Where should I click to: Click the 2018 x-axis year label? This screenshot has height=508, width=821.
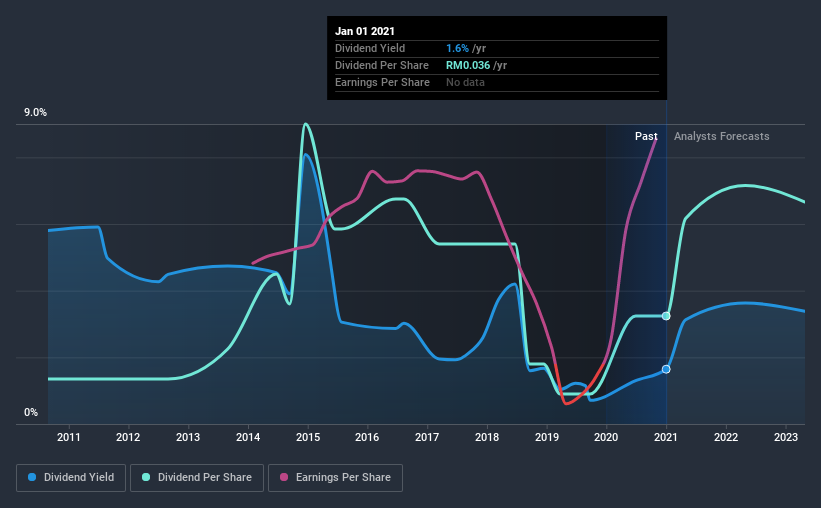pos(487,437)
